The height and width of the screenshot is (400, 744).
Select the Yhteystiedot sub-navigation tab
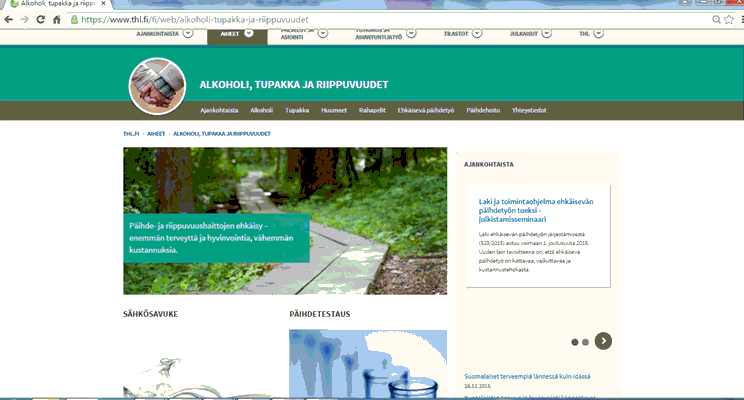pyautogui.click(x=529, y=110)
